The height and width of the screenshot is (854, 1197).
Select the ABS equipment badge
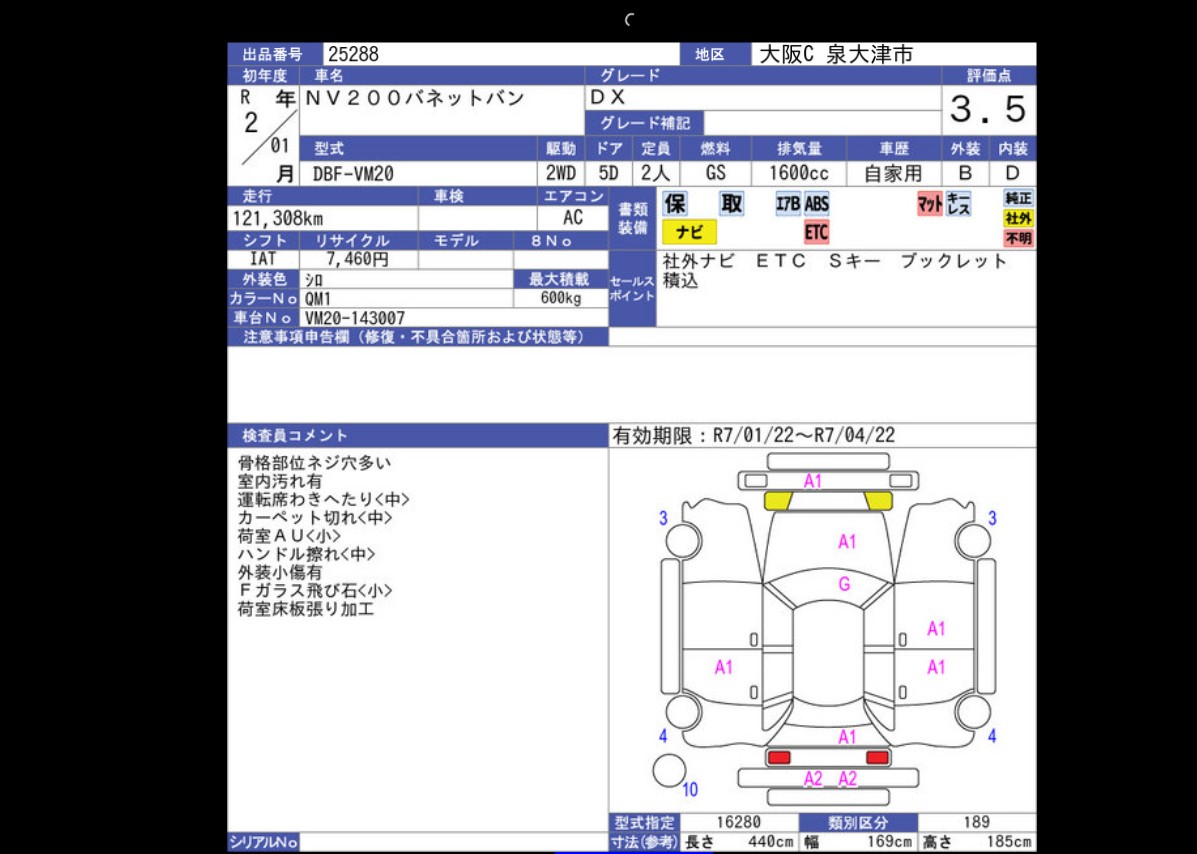(x=816, y=204)
